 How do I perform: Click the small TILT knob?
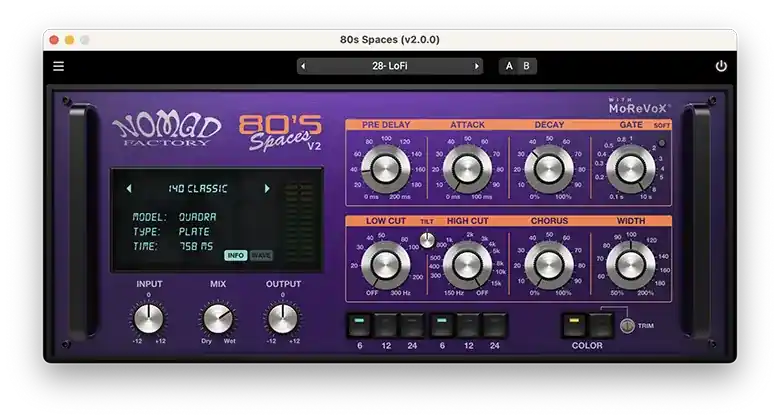(427, 240)
